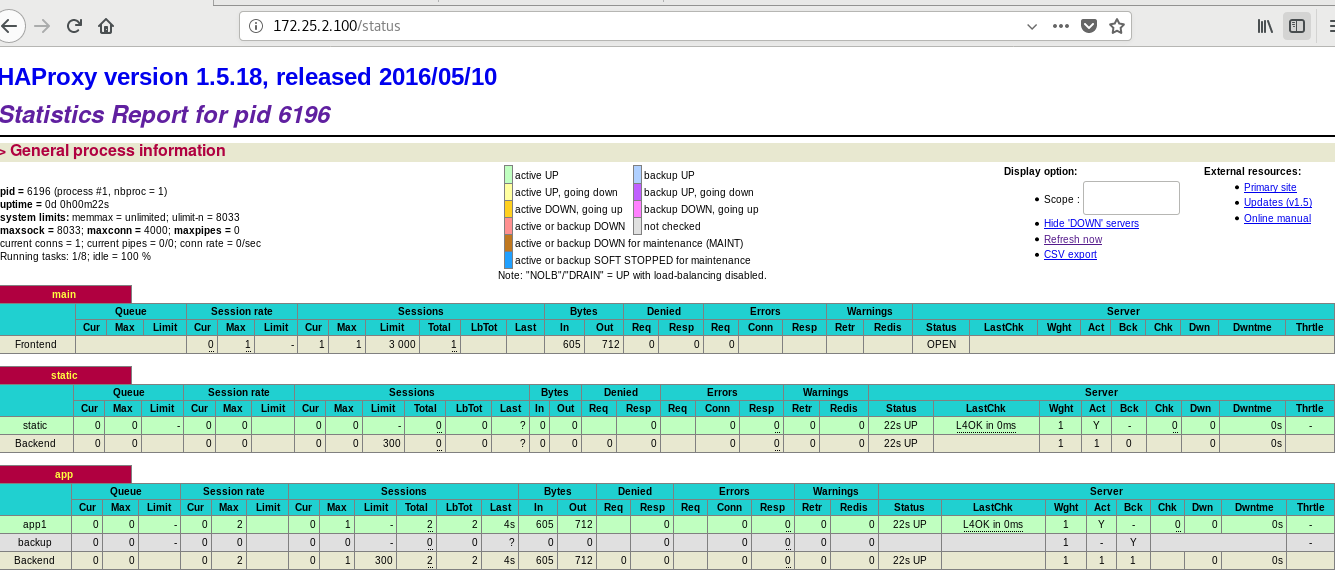Viewport: 1335px width, 570px height.
Task: Click the uptime = 0d 0h00m22s line
Action: click(x=55, y=204)
